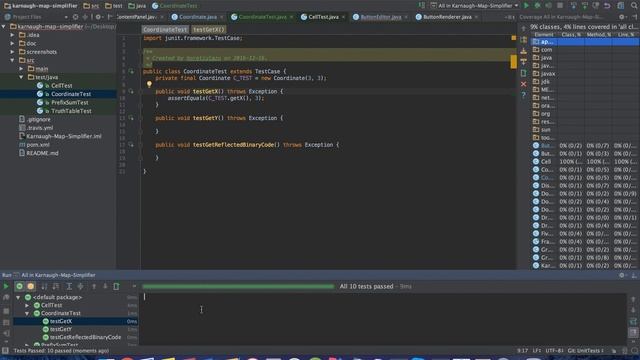Collapse the karnaugh-map-simplifier project root

pyautogui.click(x=4, y=27)
